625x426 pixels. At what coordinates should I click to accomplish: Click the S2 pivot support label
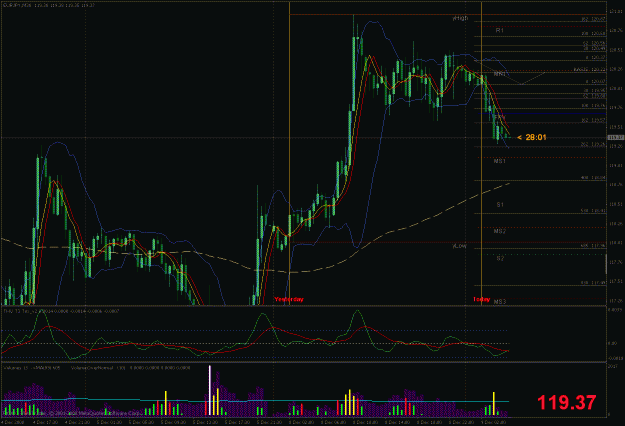point(500,258)
